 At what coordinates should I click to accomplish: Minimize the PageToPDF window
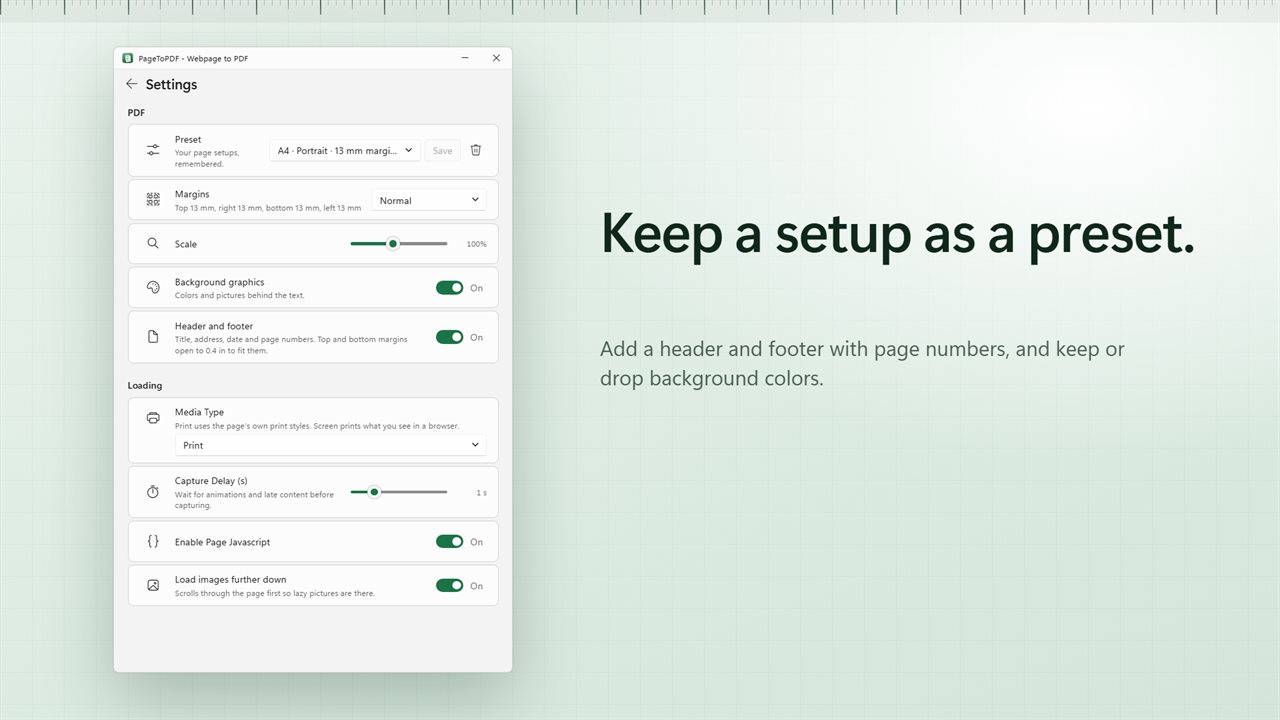465,58
